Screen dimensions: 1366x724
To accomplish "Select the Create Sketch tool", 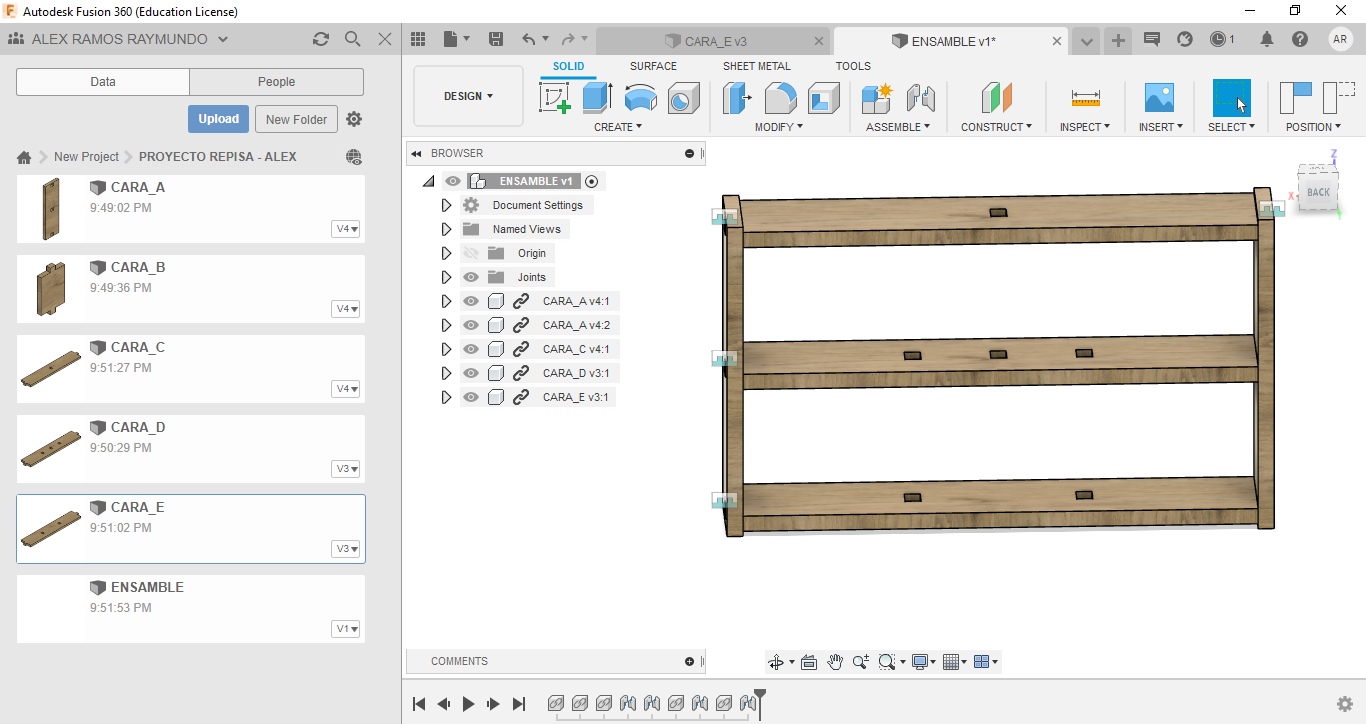I will pyautogui.click(x=554, y=98).
